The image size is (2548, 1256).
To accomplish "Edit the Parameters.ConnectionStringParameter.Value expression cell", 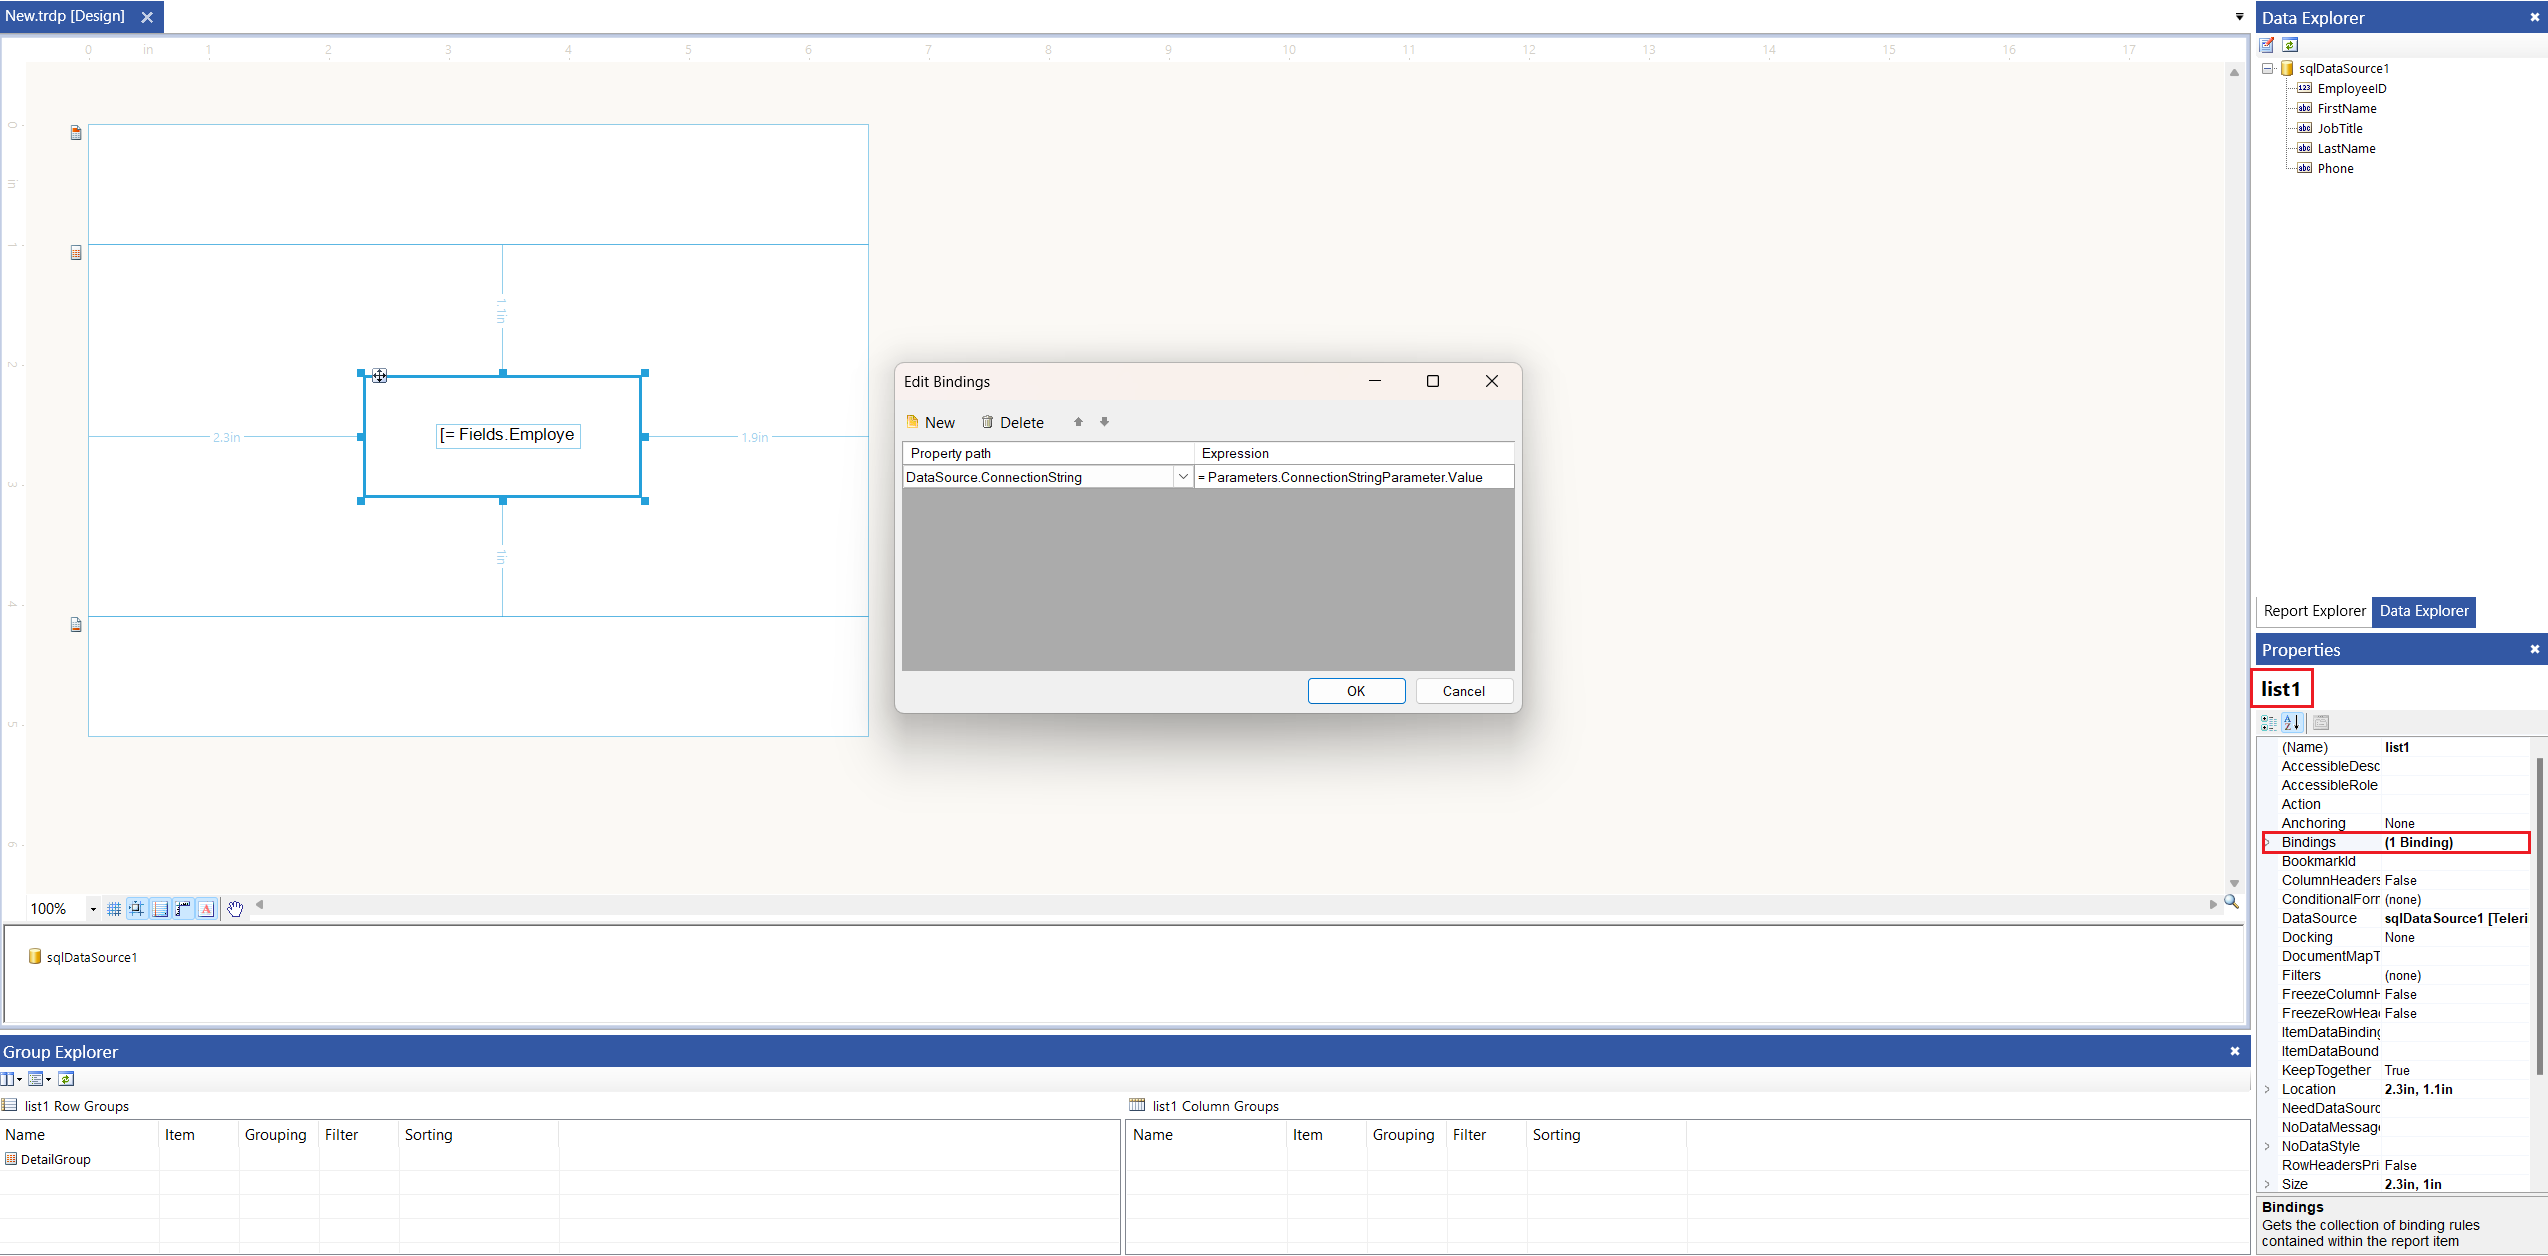I will tap(1354, 477).
